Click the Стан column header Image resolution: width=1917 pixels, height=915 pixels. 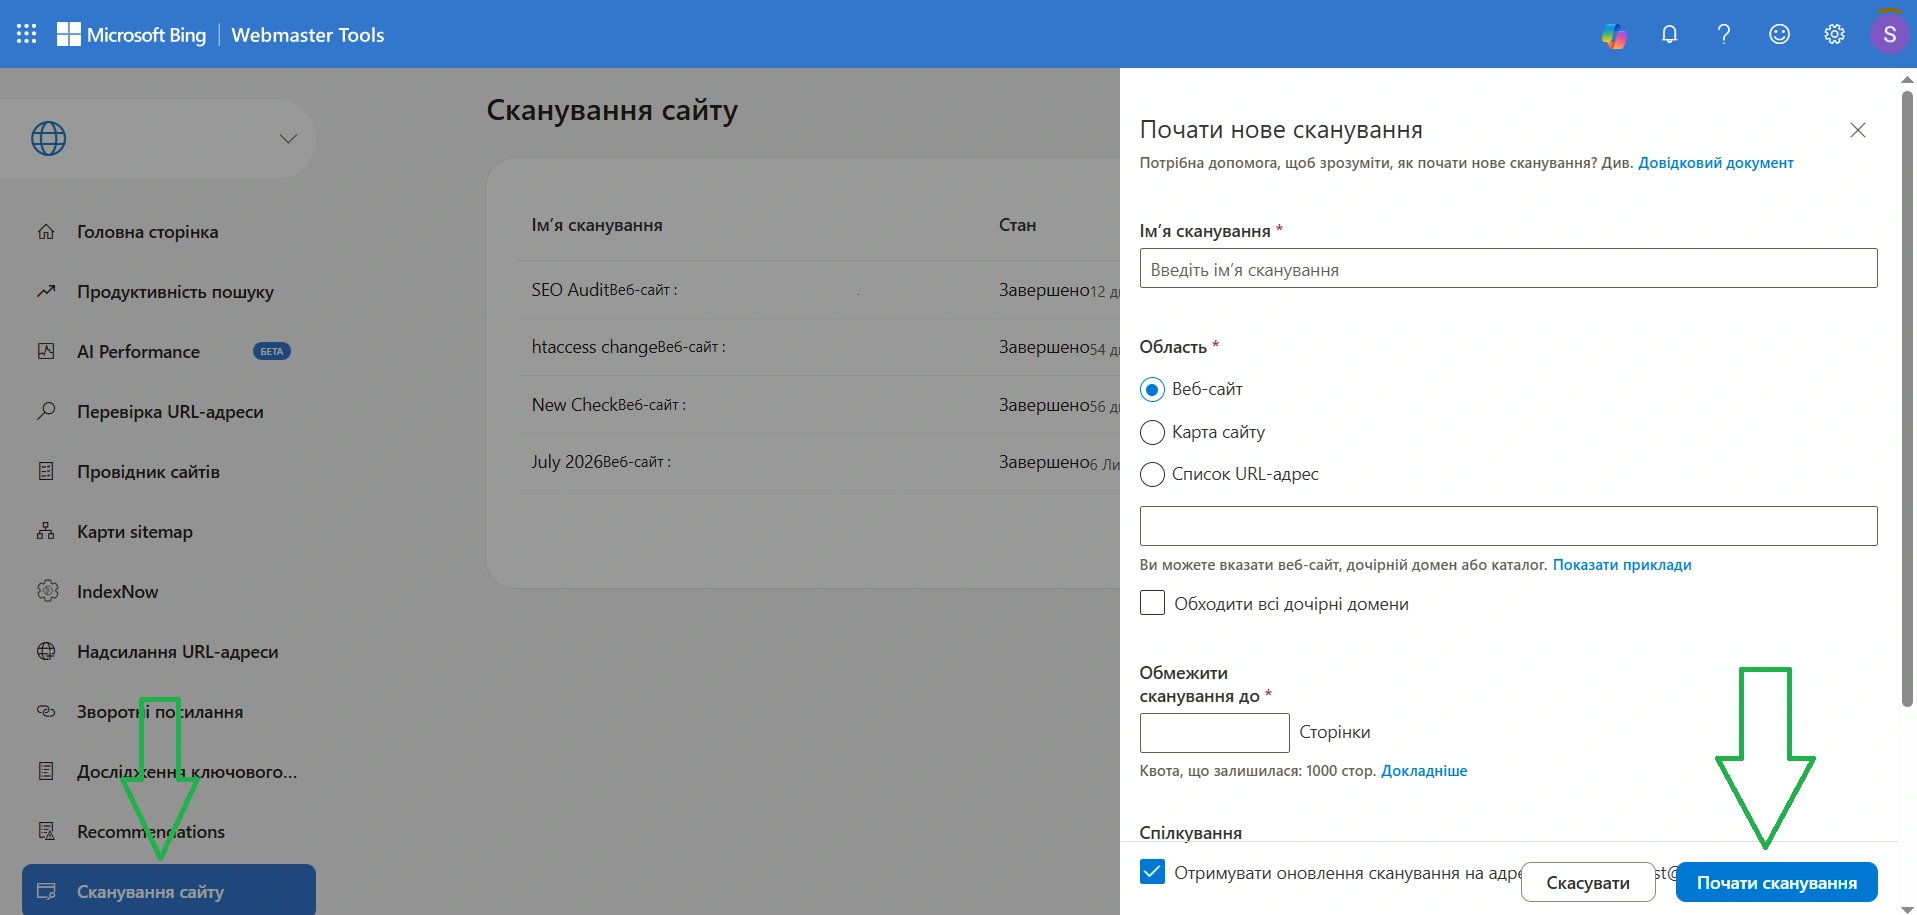[1017, 225]
